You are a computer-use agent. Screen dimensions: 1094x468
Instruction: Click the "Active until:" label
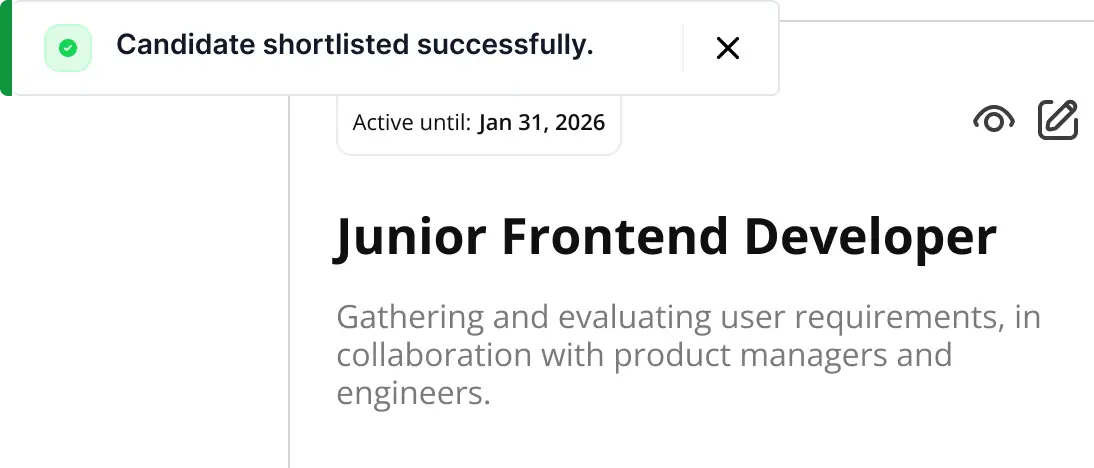tap(411, 123)
